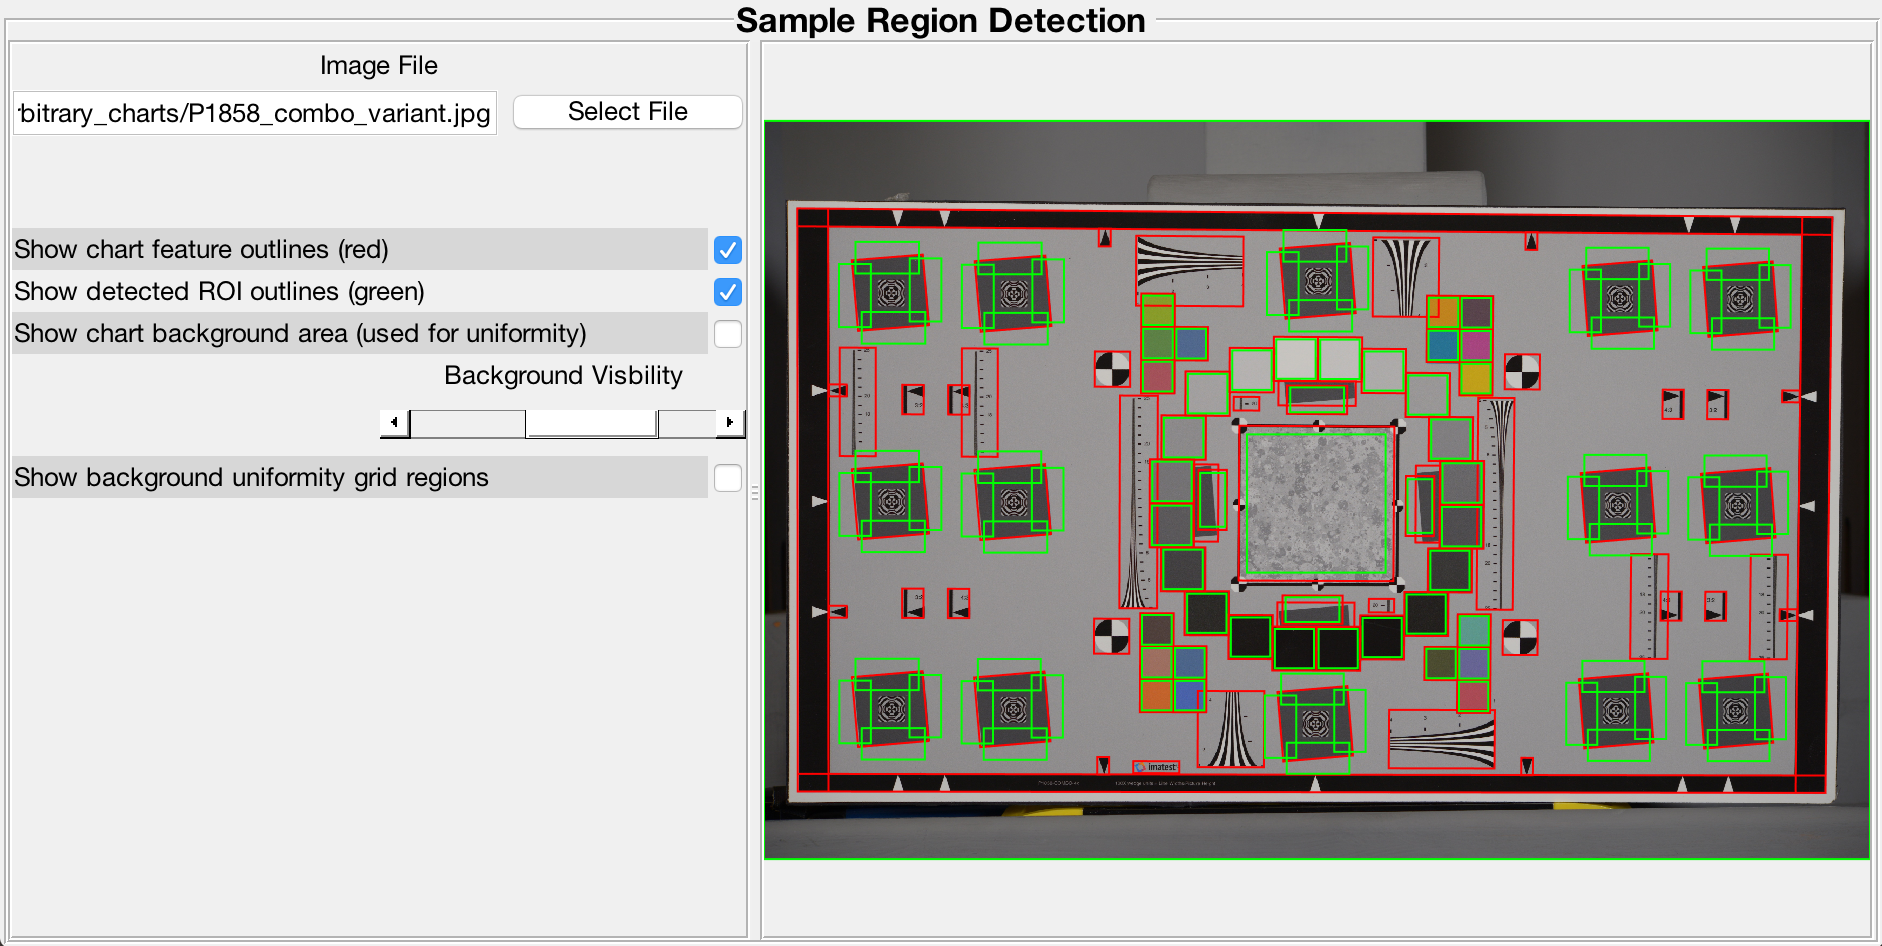Click the image file path field
1882x946 pixels.
point(255,113)
